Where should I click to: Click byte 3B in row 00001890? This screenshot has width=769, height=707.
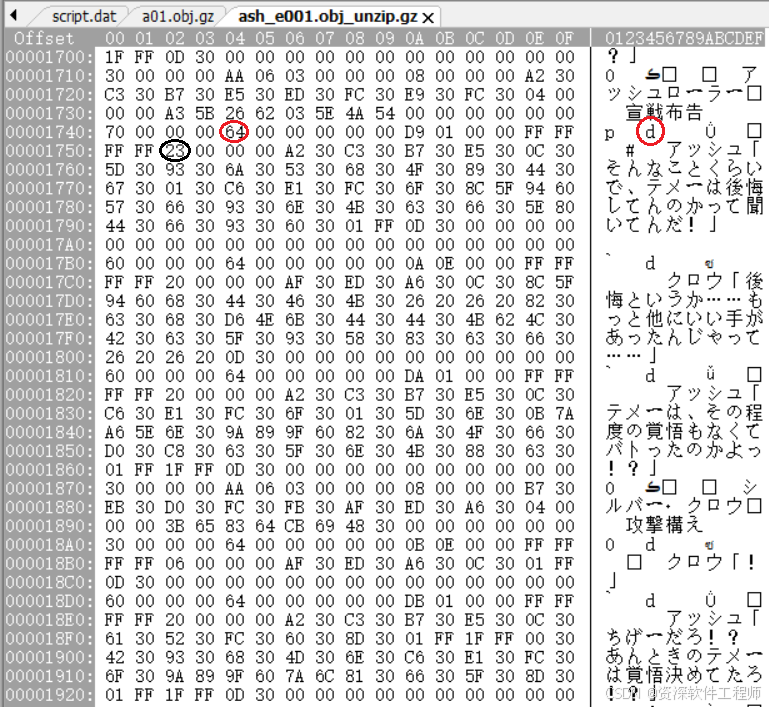(175, 526)
